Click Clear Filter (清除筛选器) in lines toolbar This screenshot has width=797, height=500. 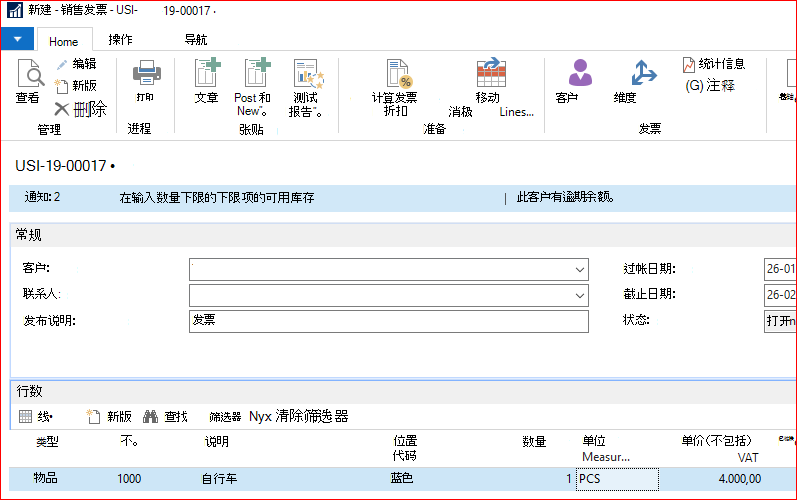(x=299, y=417)
